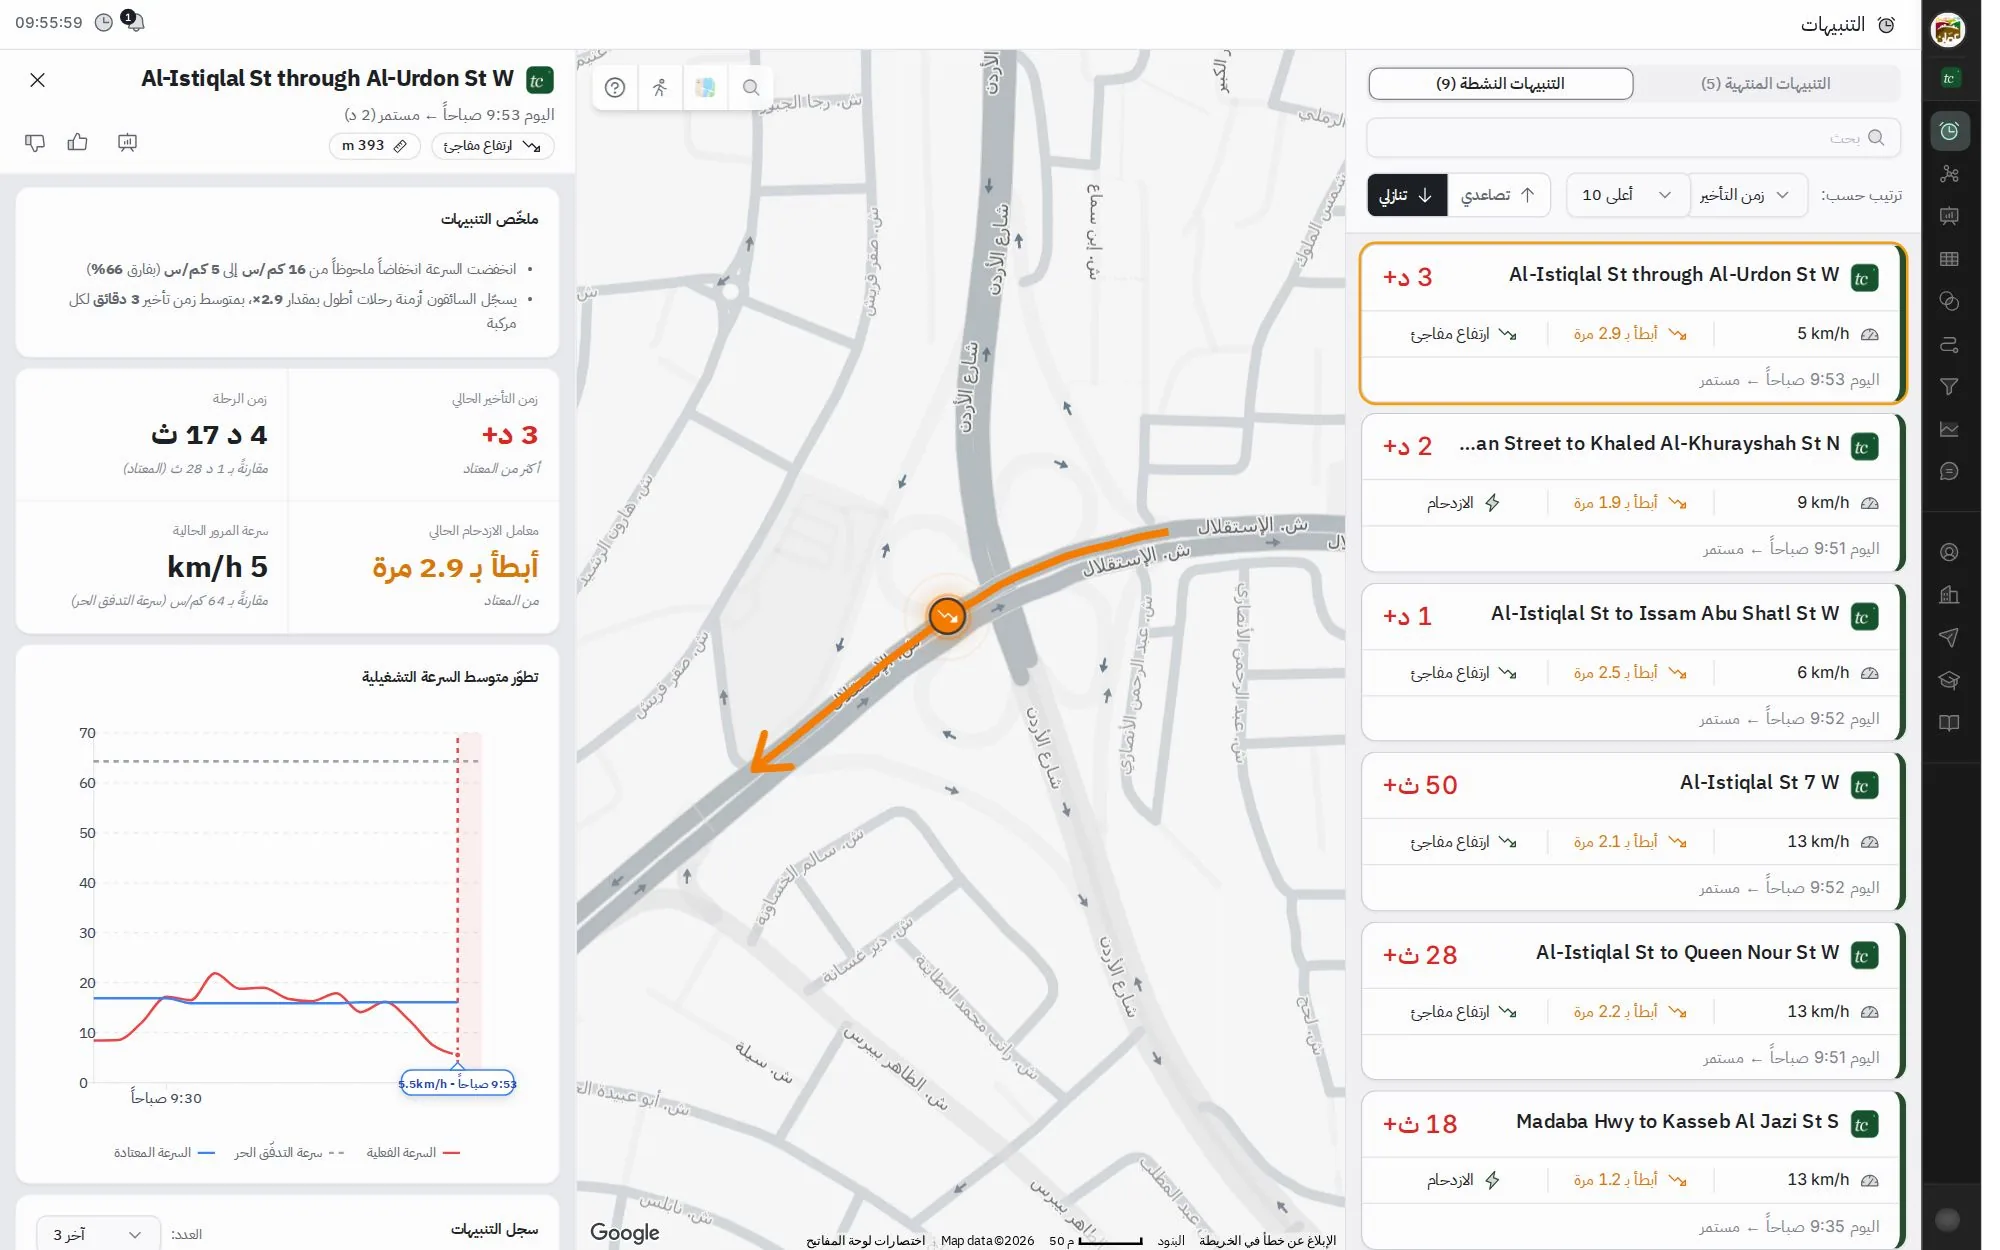The height and width of the screenshot is (1250, 2000).
Task: Click the 9:53 chart time marker label
Action: pyautogui.click(x=458, y=1084)
